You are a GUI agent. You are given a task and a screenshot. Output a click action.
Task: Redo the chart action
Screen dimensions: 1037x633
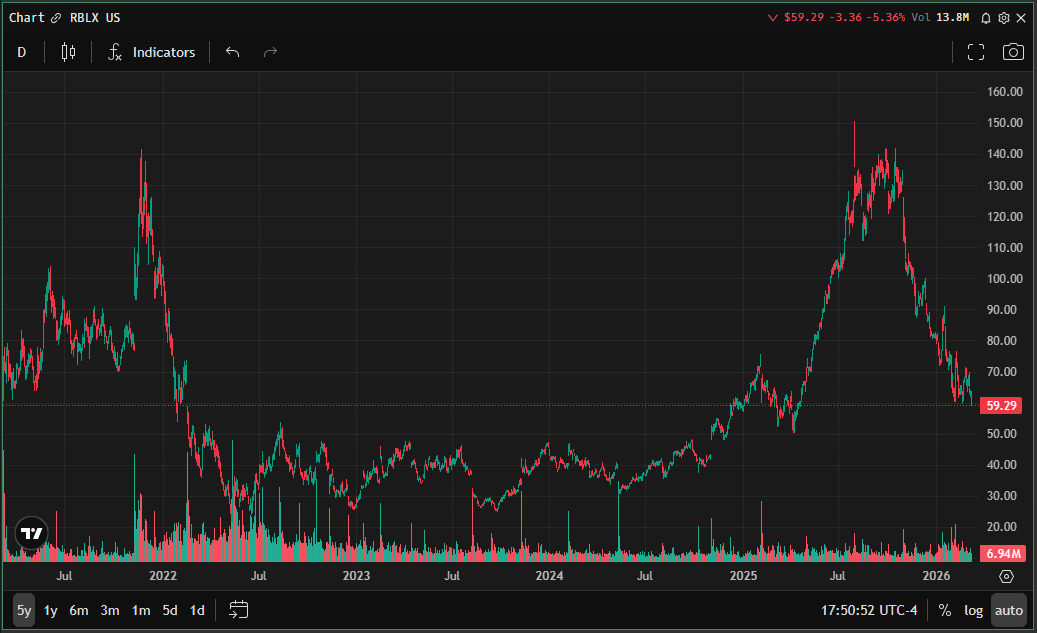point(270,52)
